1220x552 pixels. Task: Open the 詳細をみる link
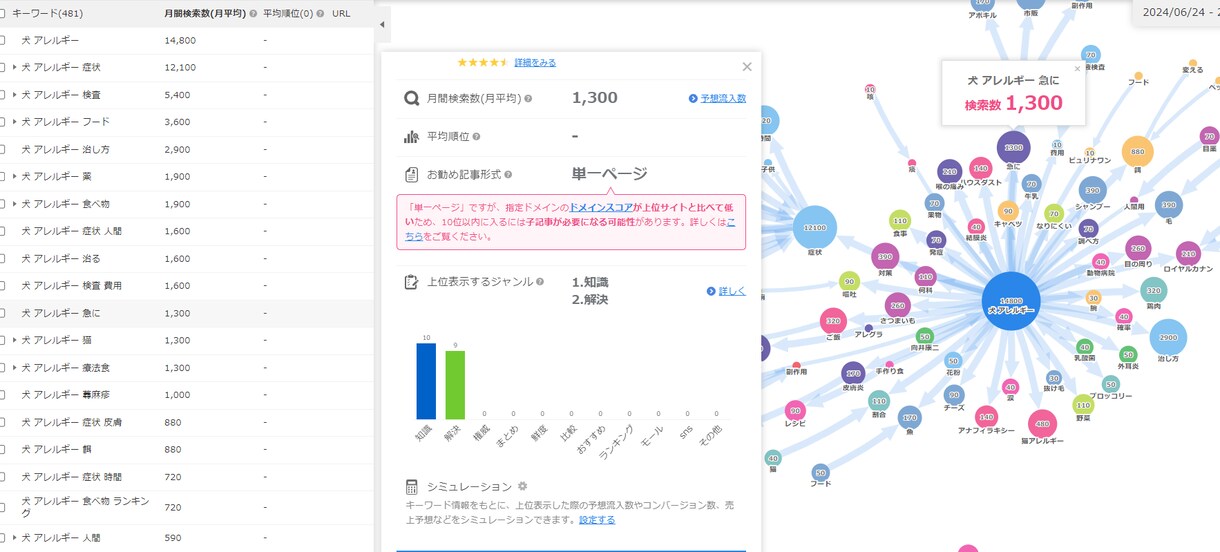tap(535, 62)
